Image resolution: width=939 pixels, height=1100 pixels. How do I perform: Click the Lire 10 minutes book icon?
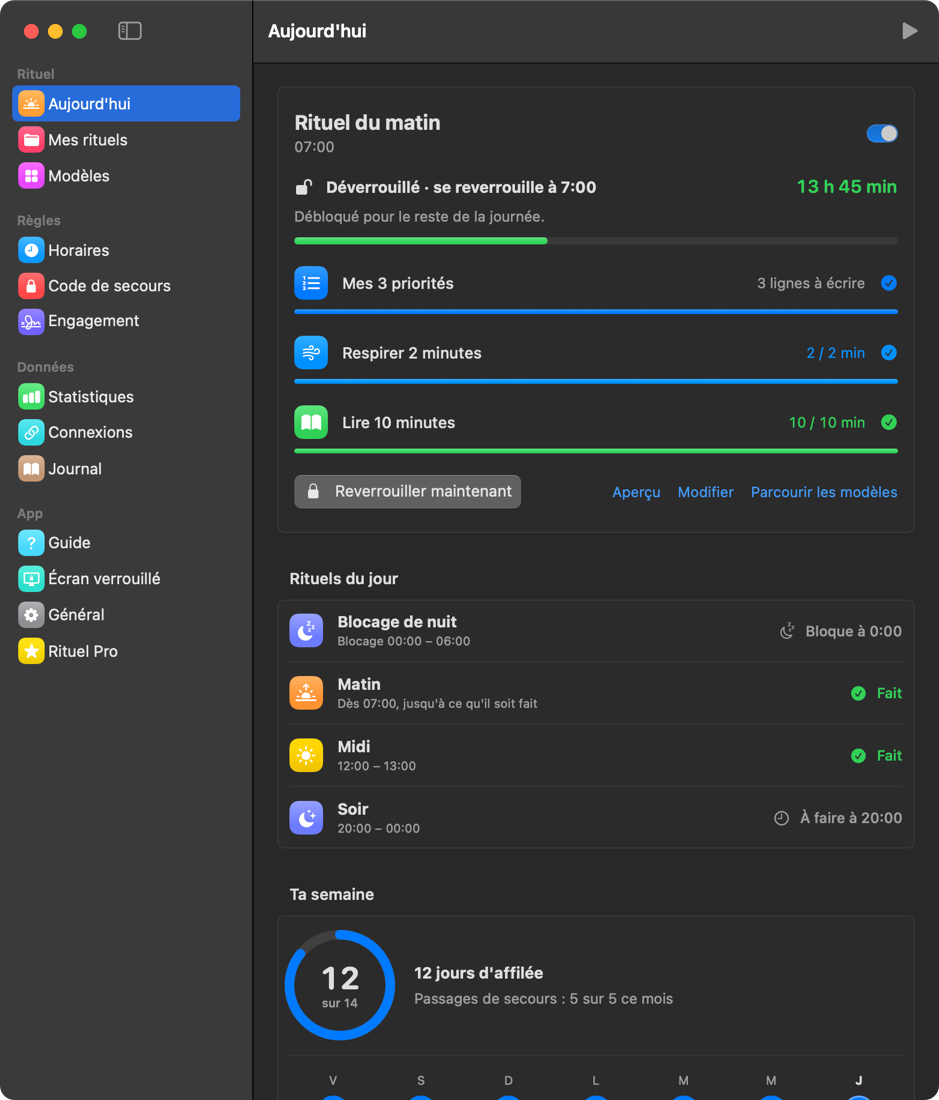pyautogui.click(x=311, y=422)
